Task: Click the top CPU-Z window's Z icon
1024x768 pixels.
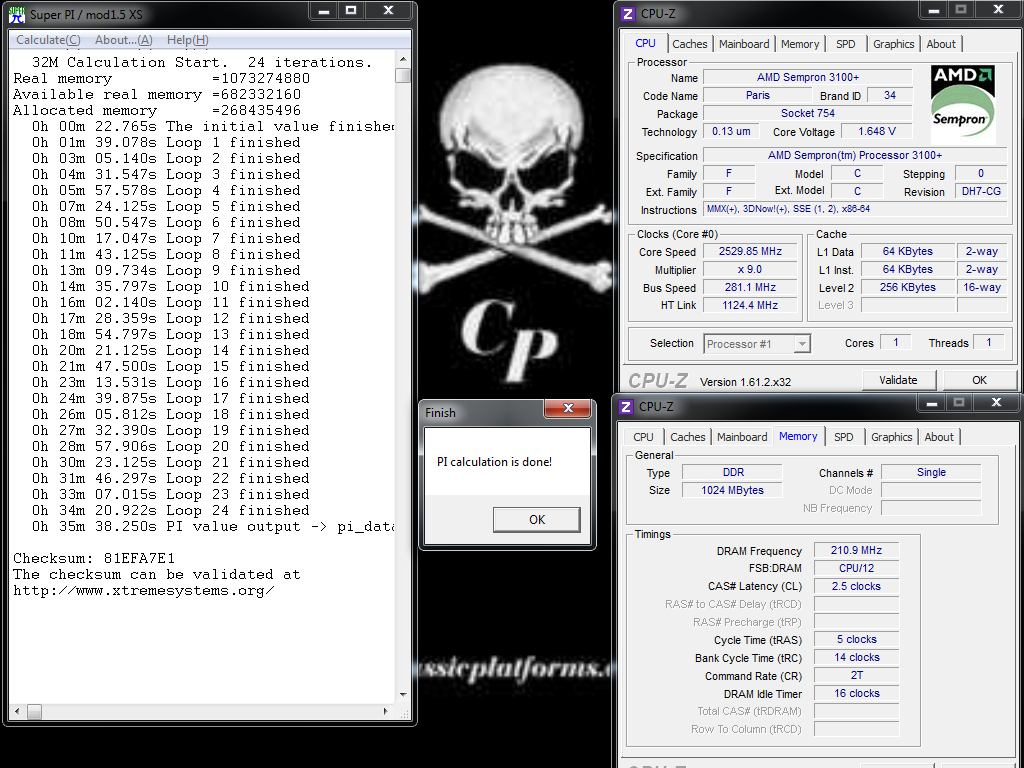Action: pyautogui.click(x=628, y=14)
